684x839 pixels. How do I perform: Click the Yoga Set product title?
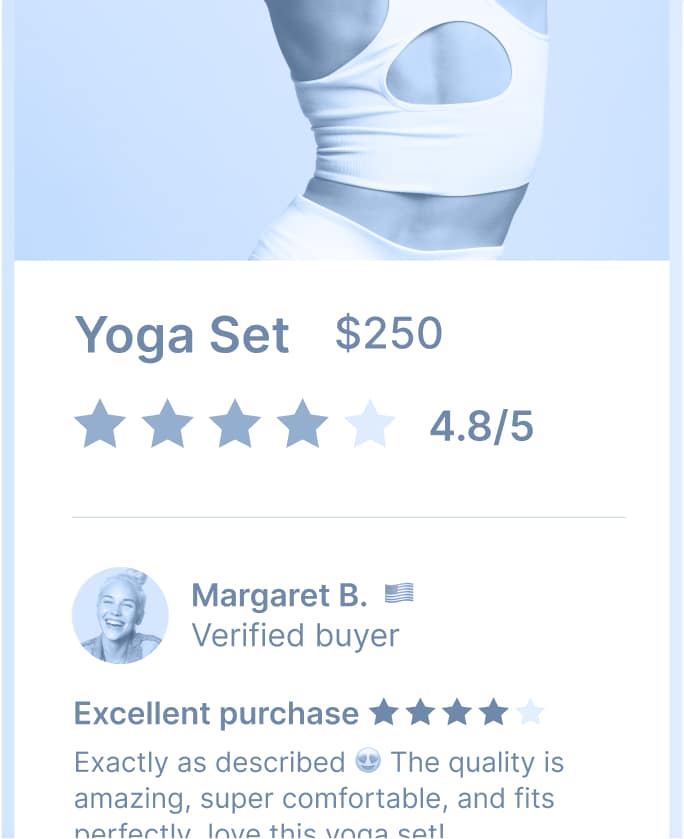182,335
